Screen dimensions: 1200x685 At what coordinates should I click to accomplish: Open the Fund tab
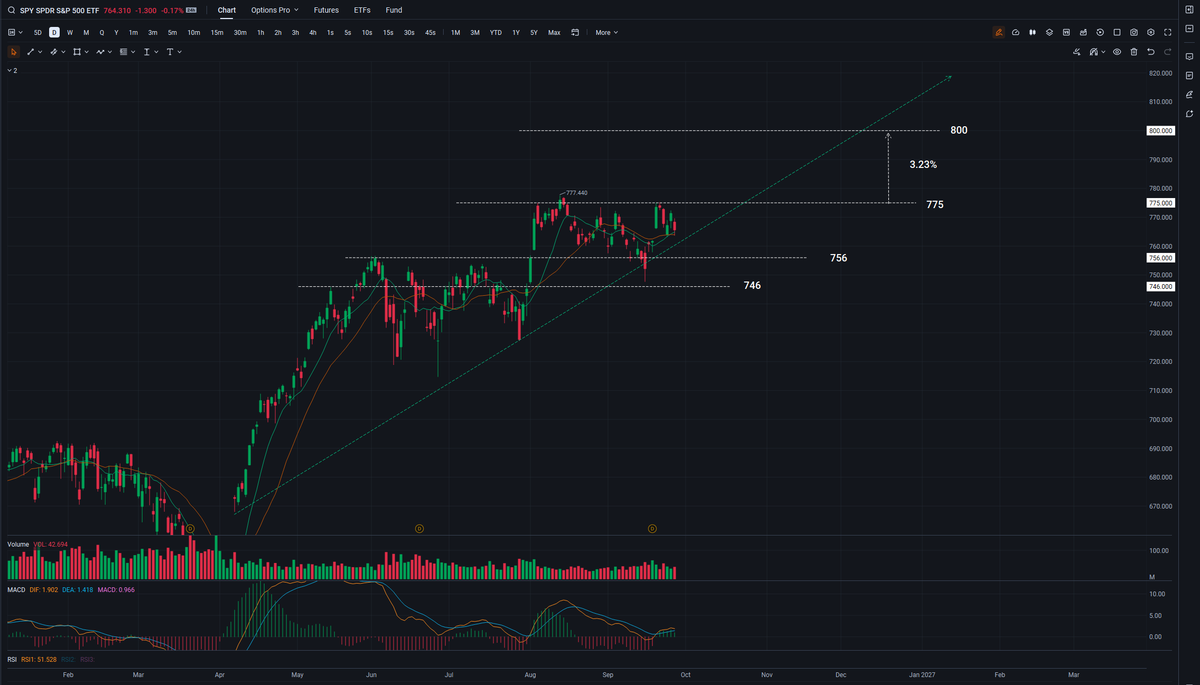click(x=394, y=10)
